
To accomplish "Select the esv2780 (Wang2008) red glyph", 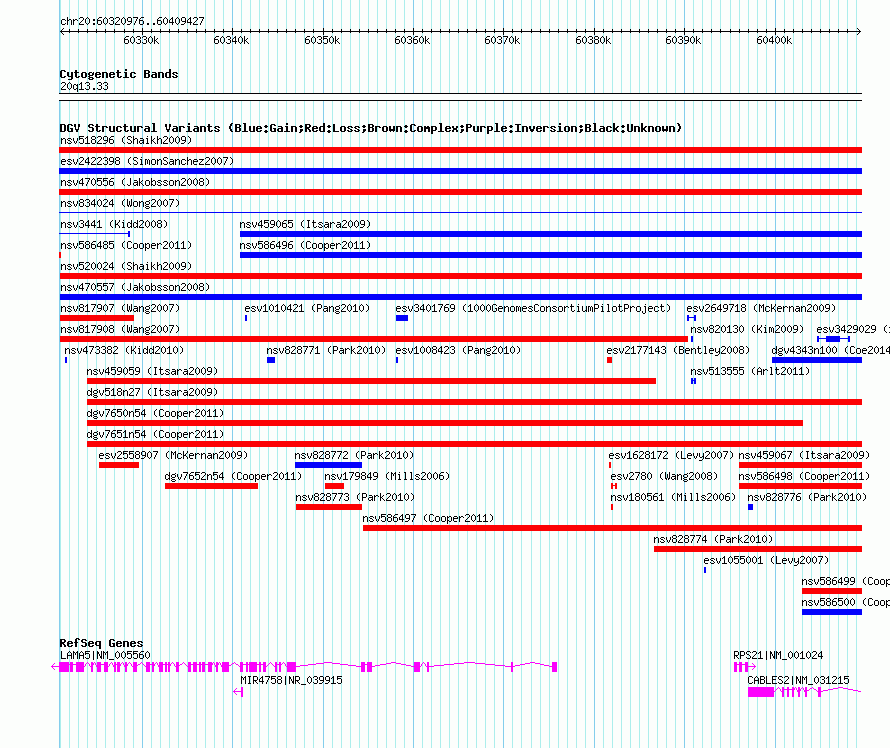I will coord(614,486).
